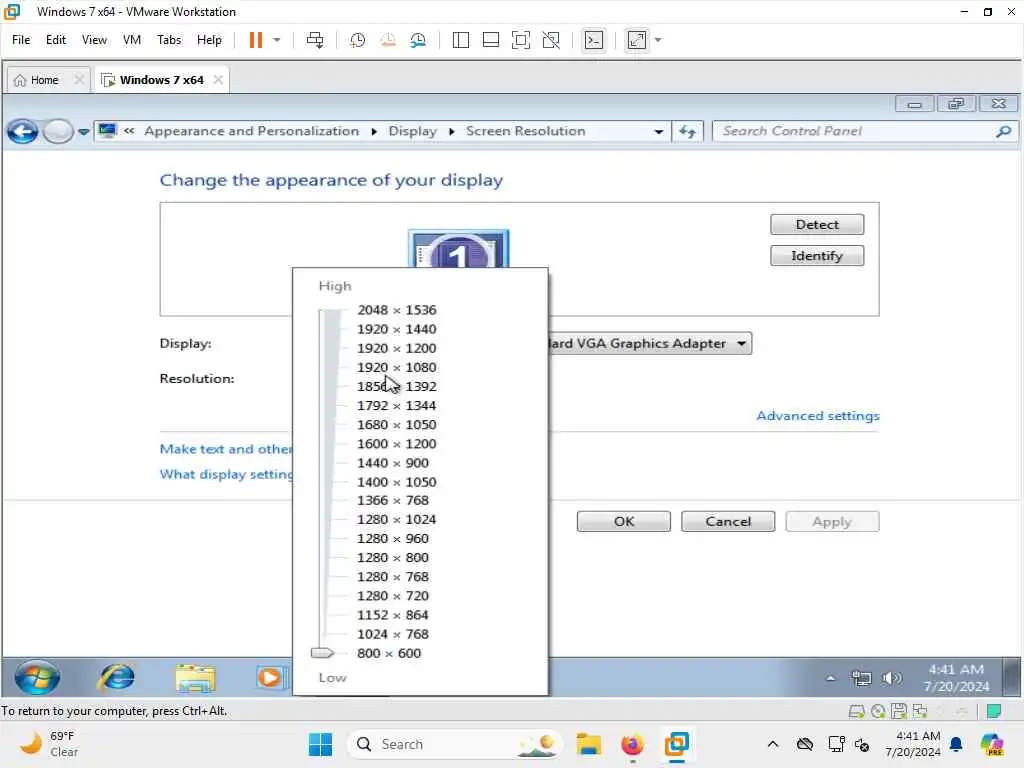Open the VGA Graphics Adapter display dropdown
The width and height of the screenshot is (1024, 768).
(x=650, y=344)
